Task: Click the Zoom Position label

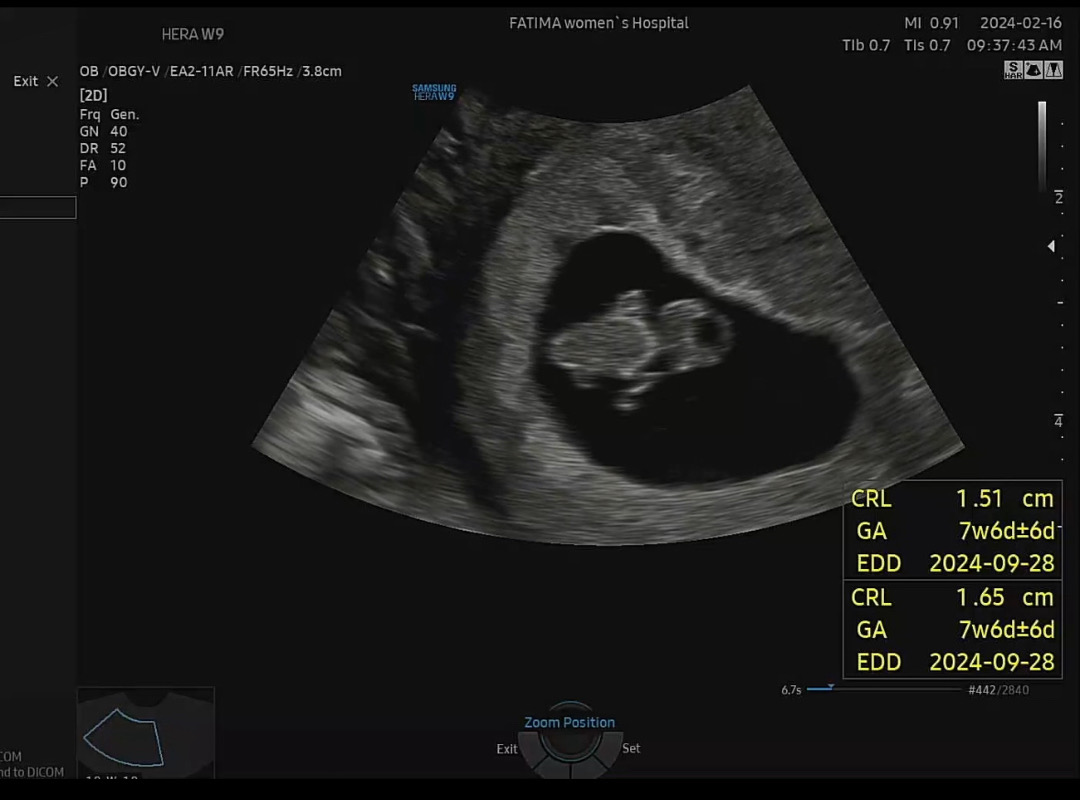Action: point(569,722)
